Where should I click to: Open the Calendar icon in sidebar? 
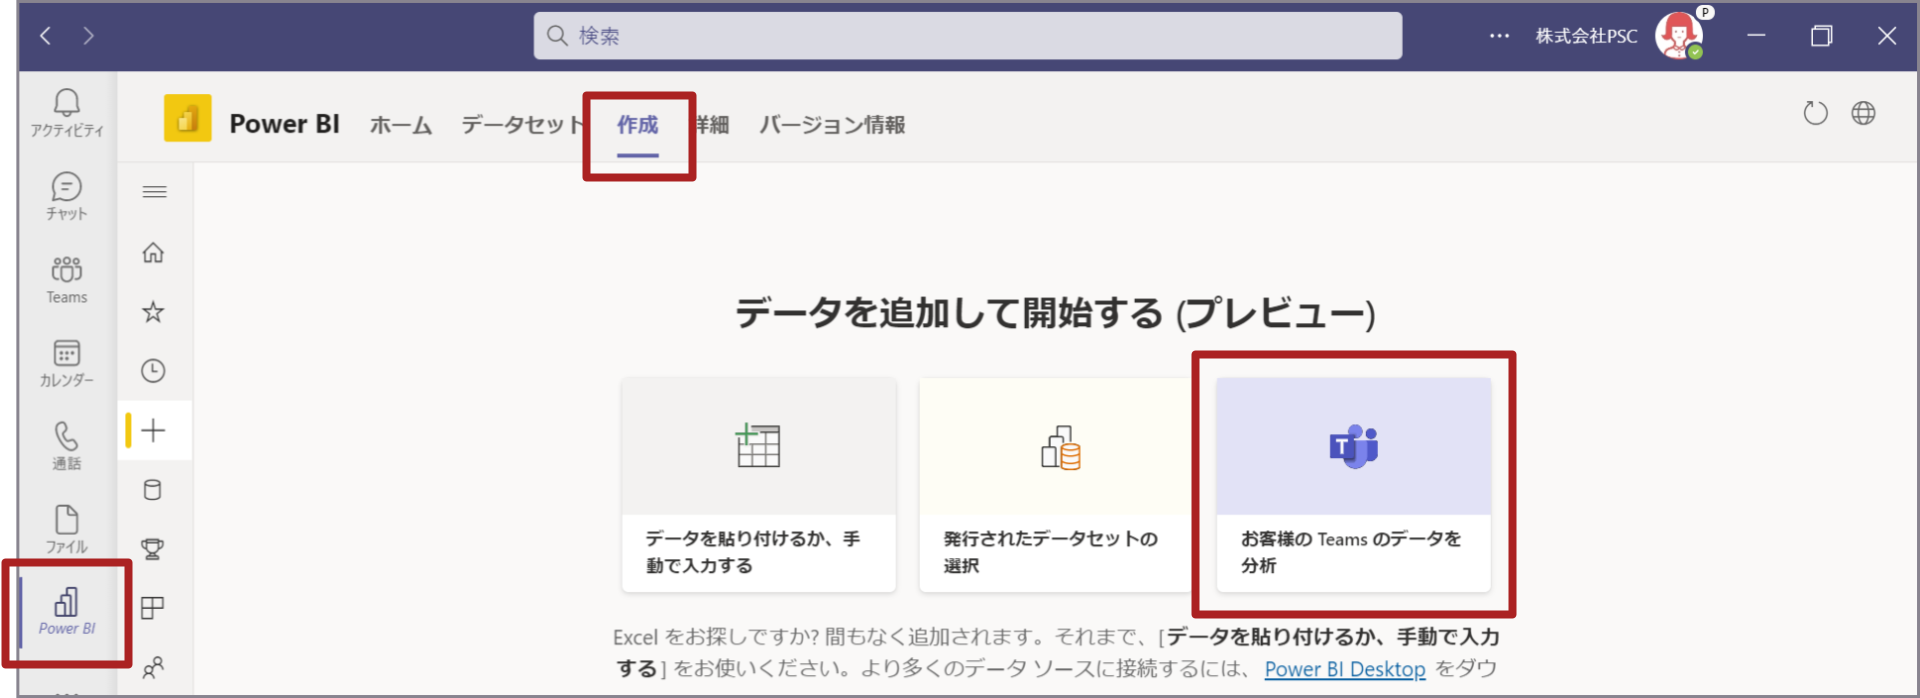click(66, 362)
